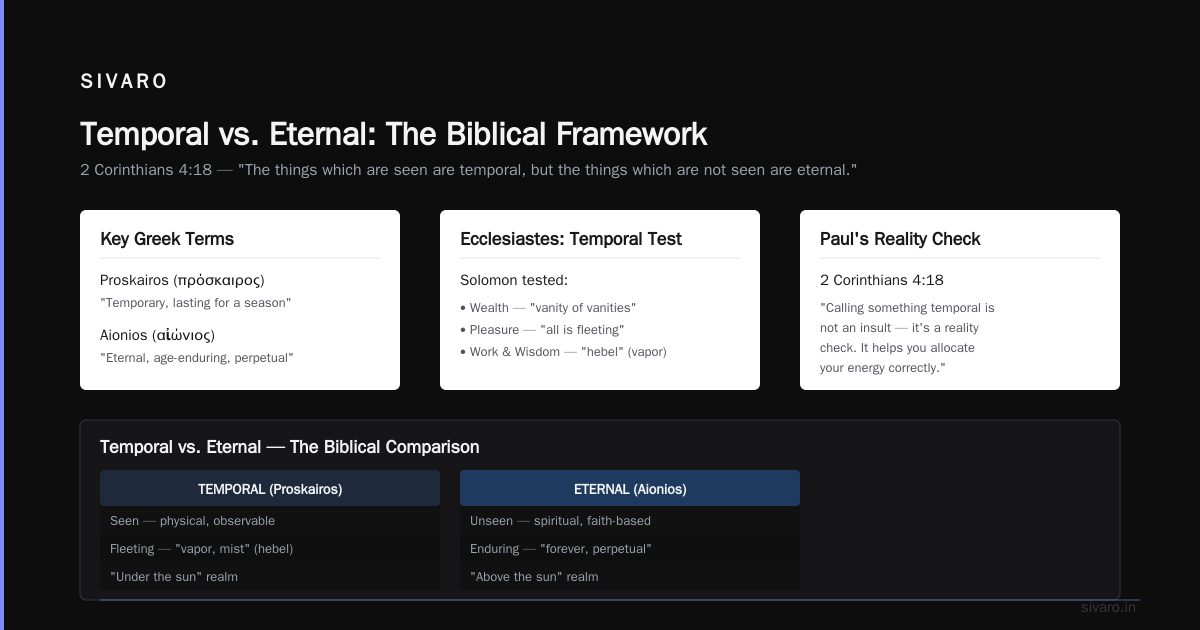Screen dimensions: 1200x630
Task: Click the "ETERNAL (Aionios)" column header
Action: (630, 489)
